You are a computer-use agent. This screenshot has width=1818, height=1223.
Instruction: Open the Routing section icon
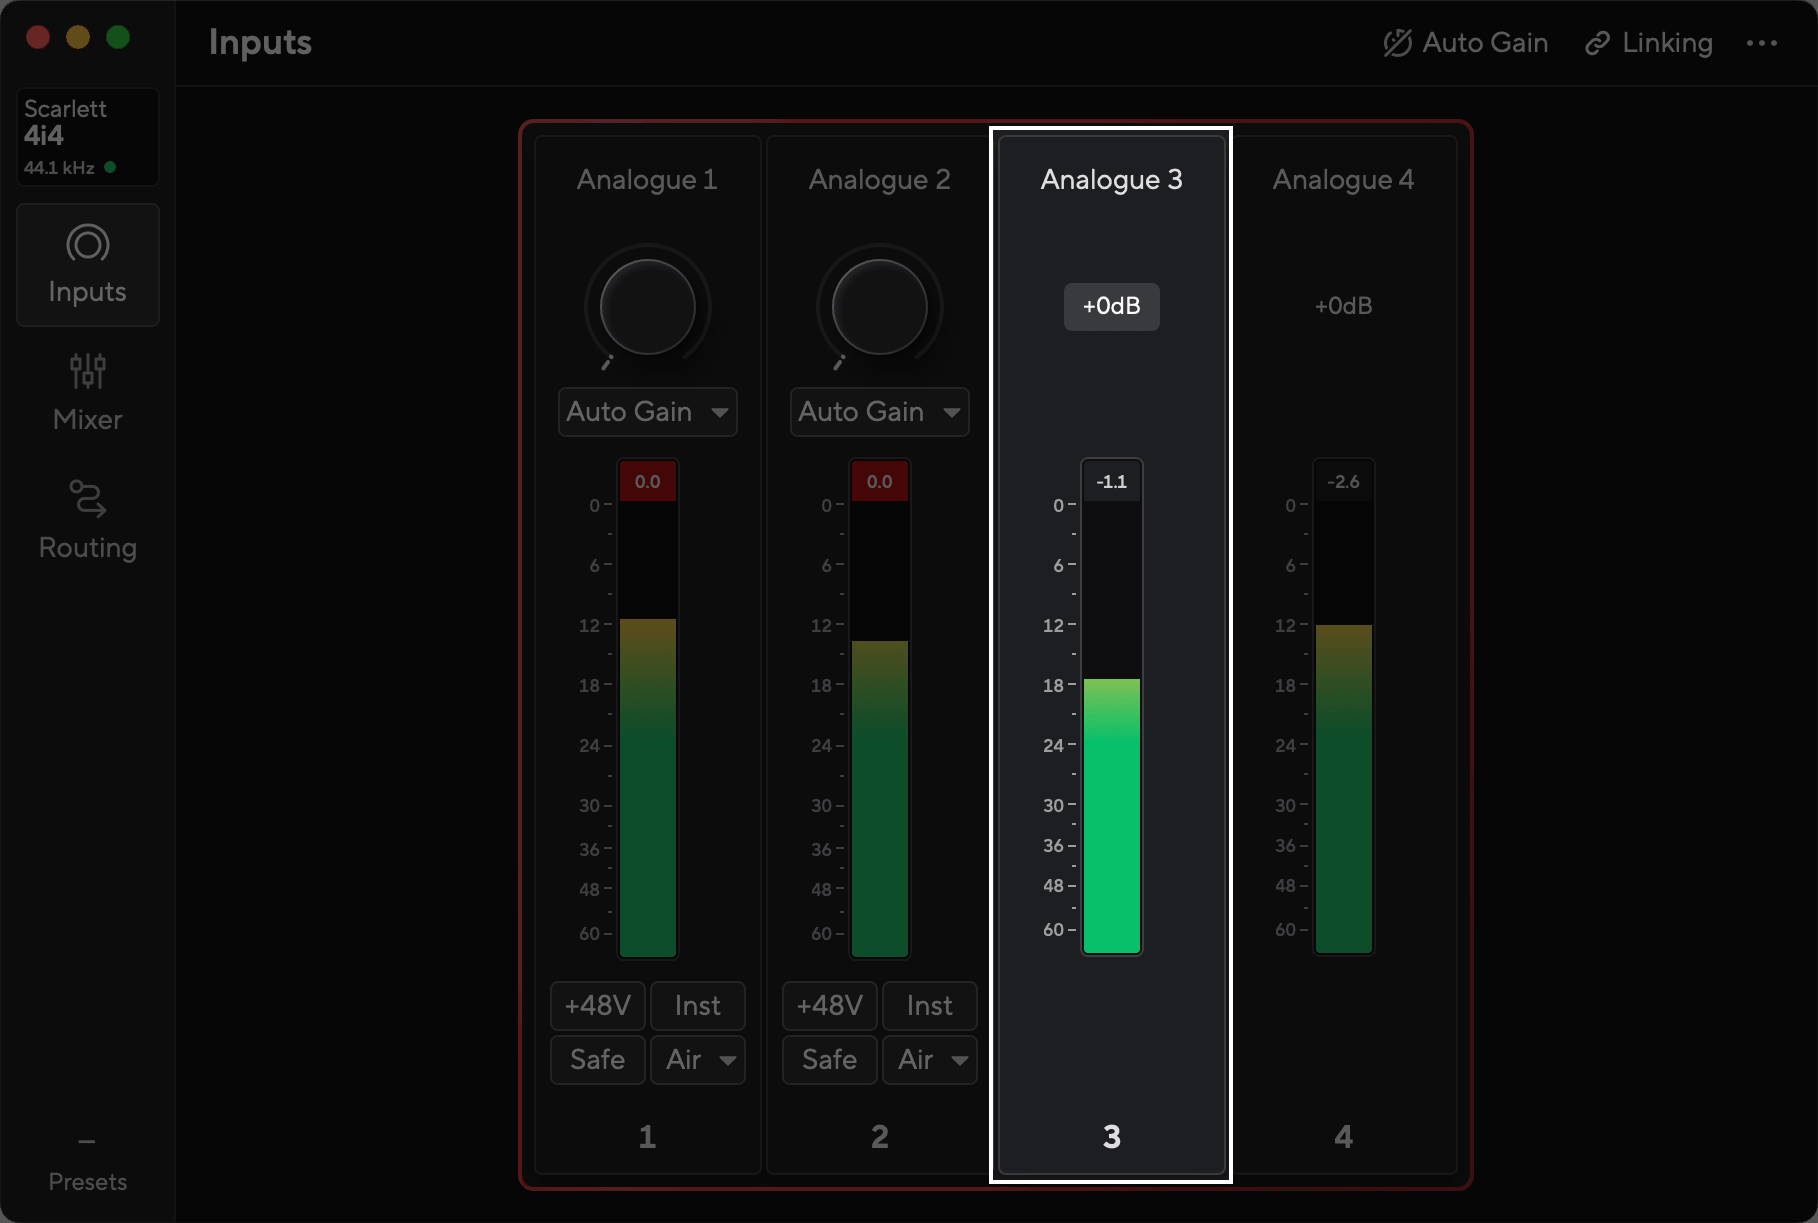[x=88, y=499]
